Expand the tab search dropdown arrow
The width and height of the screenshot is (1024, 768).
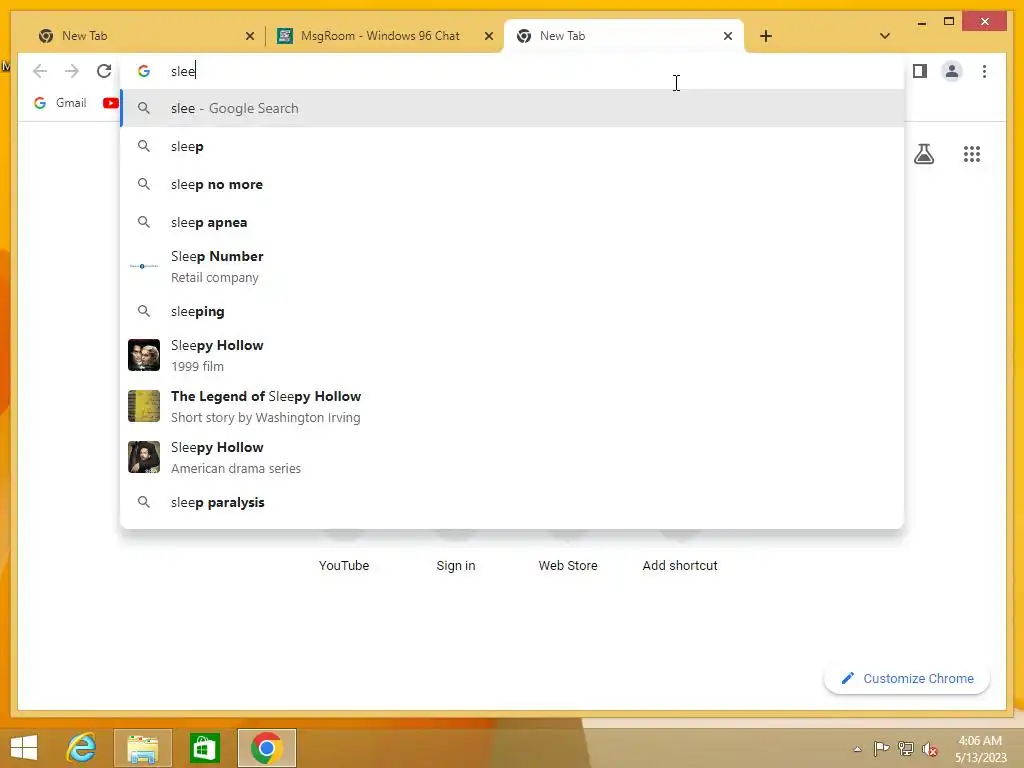pyautogui.click(x=885, y=36)
